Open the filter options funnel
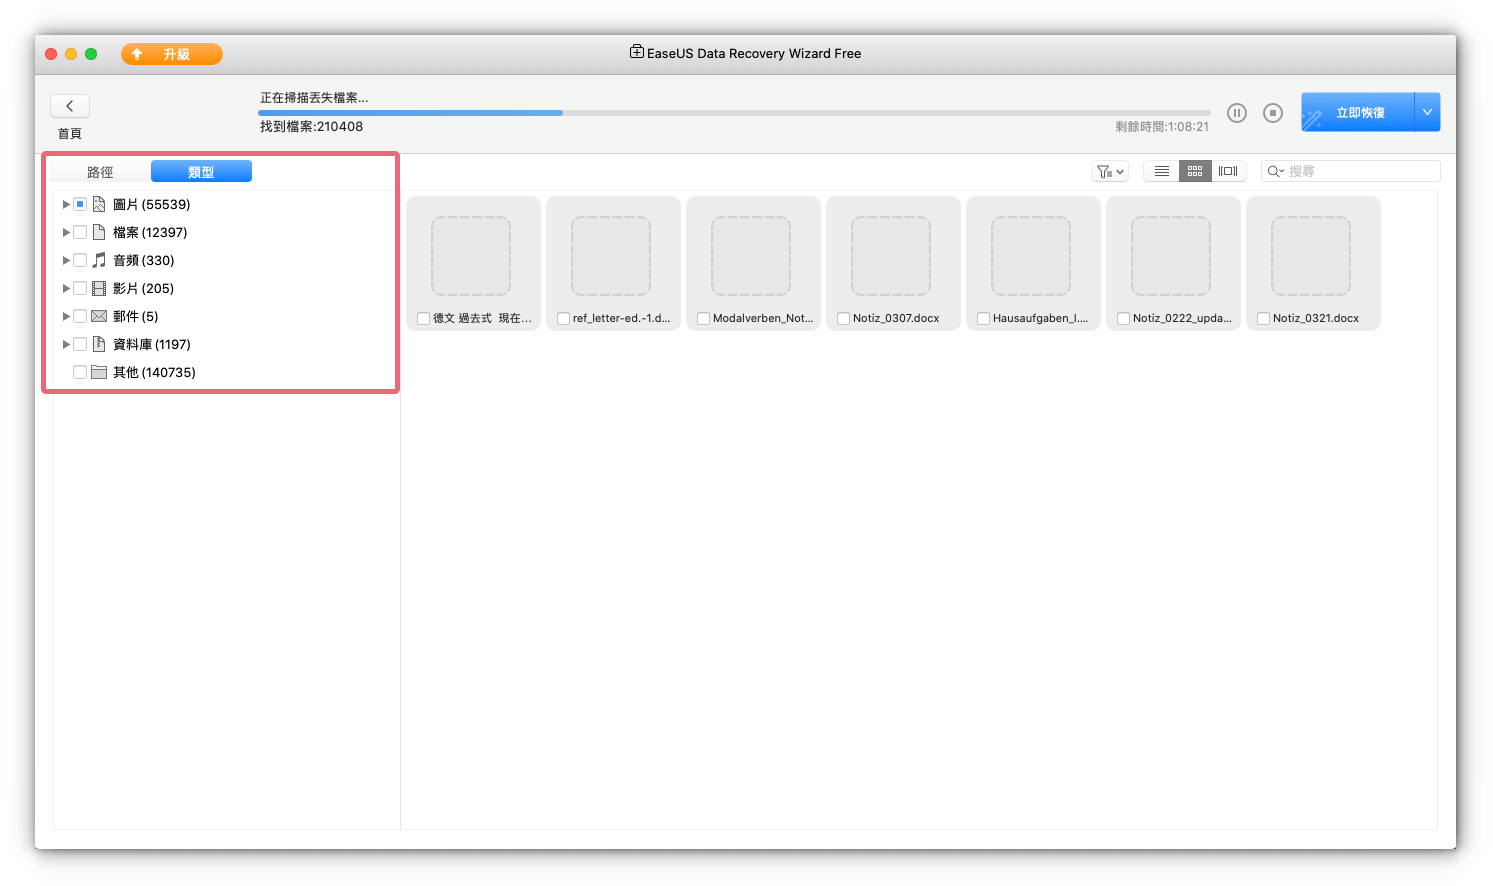1493x886 pixels. pos(1109,171)
